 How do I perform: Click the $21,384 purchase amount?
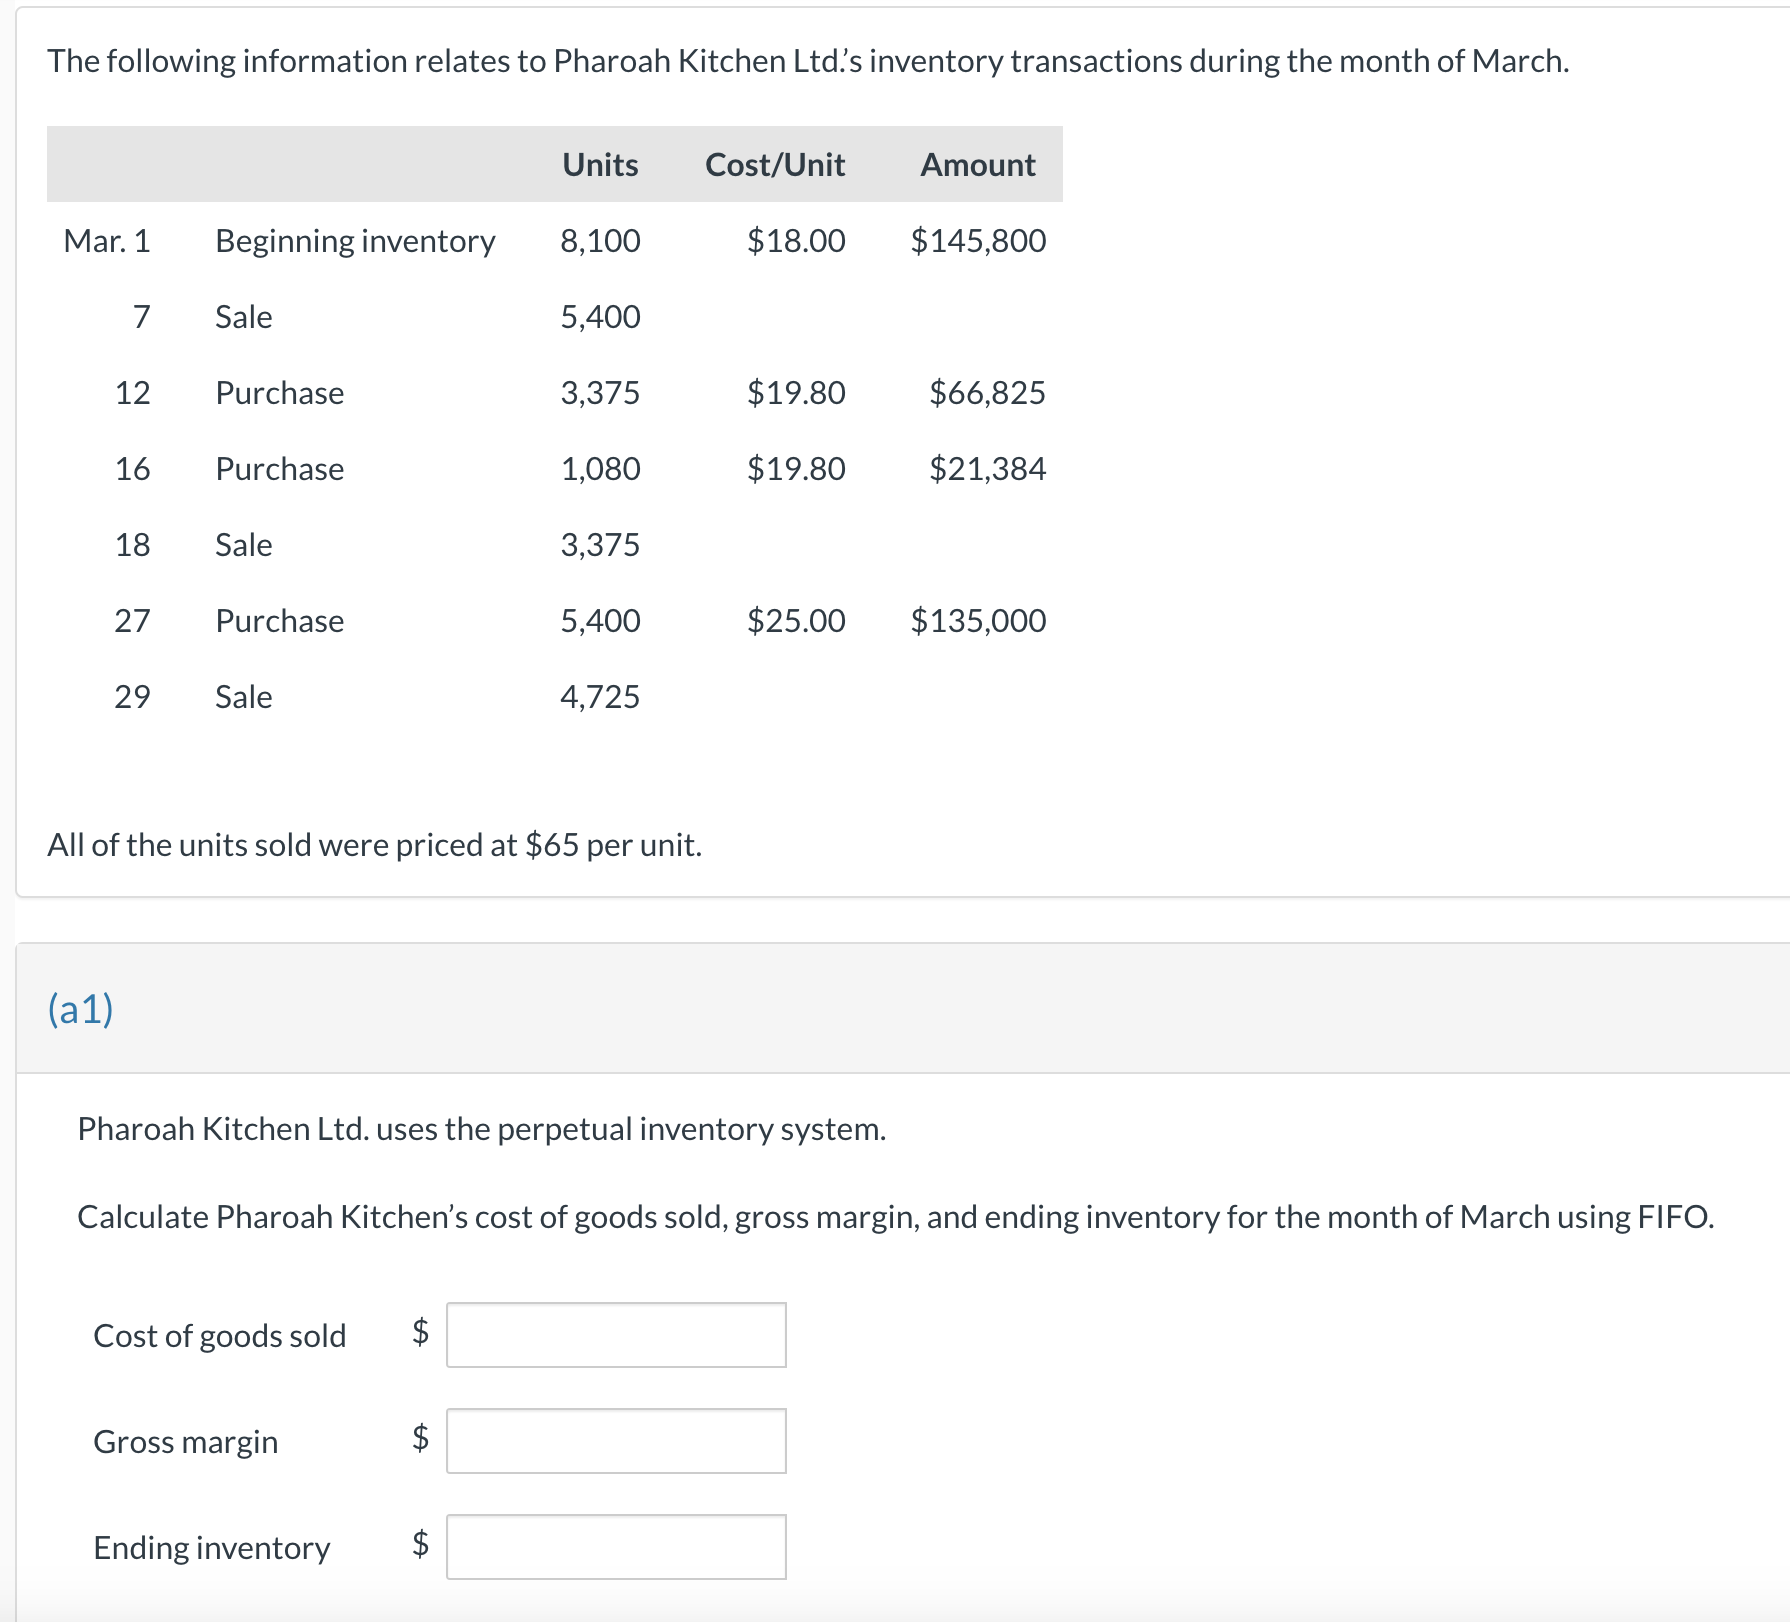click(x=987, y=468)
